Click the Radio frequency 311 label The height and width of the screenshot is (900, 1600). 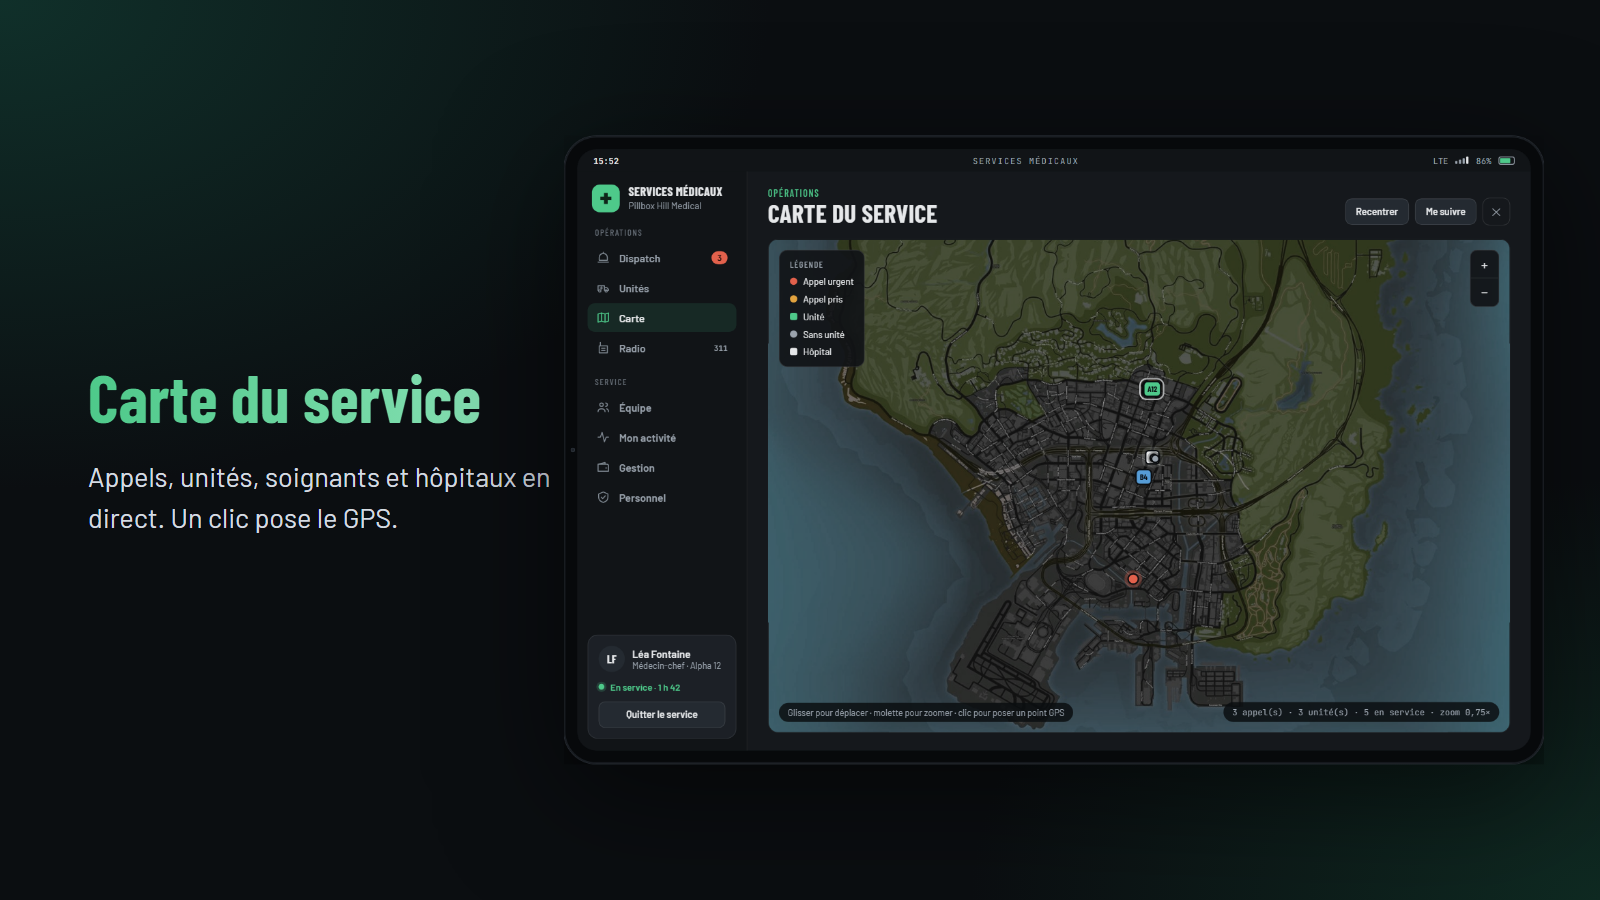click(721, 348)
